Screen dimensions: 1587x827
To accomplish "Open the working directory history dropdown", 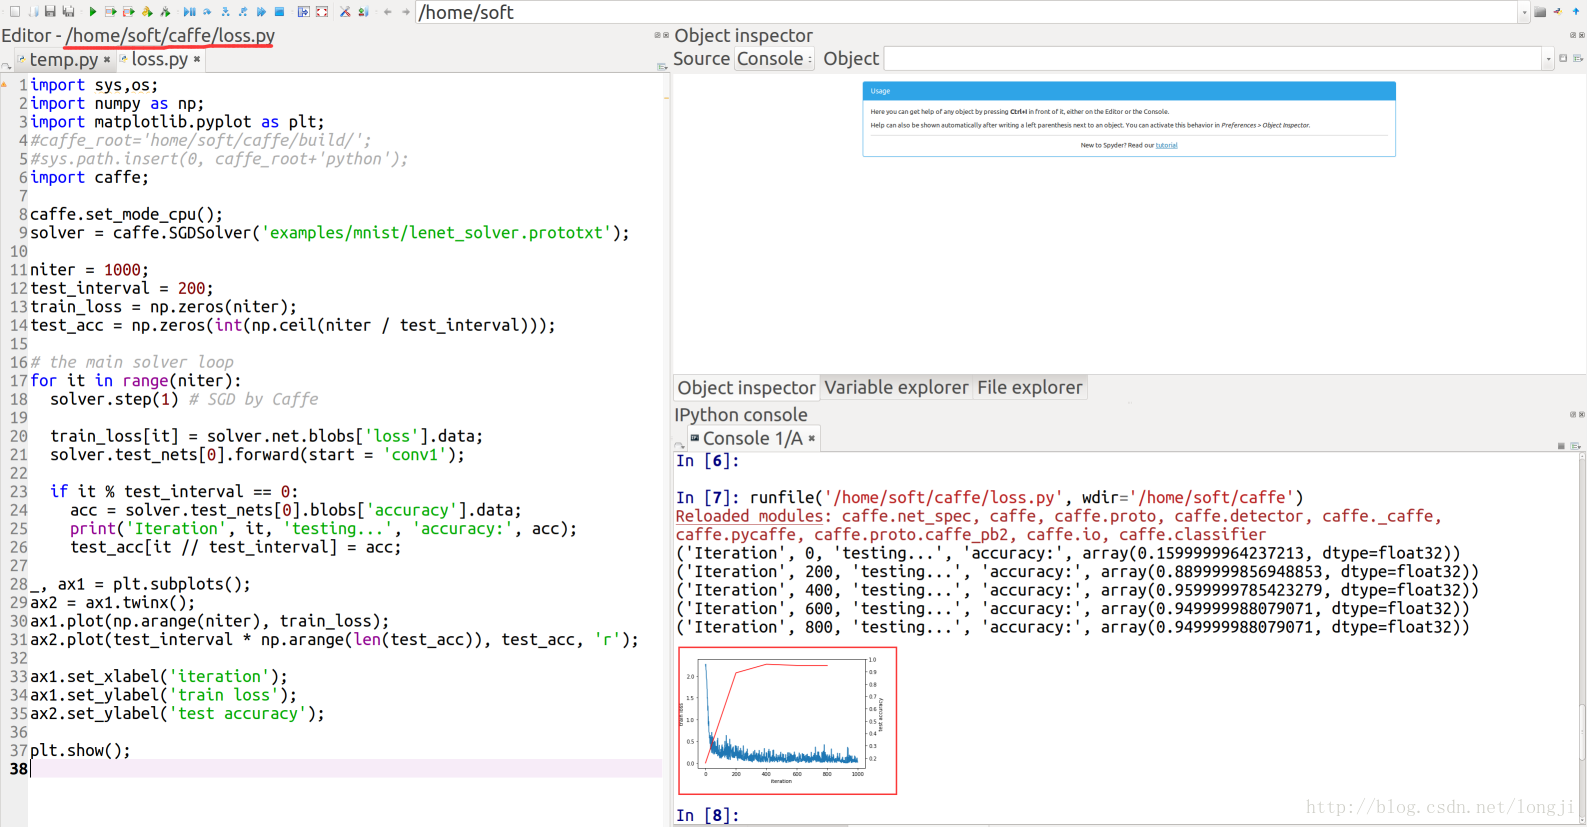I will (1524, 12).
